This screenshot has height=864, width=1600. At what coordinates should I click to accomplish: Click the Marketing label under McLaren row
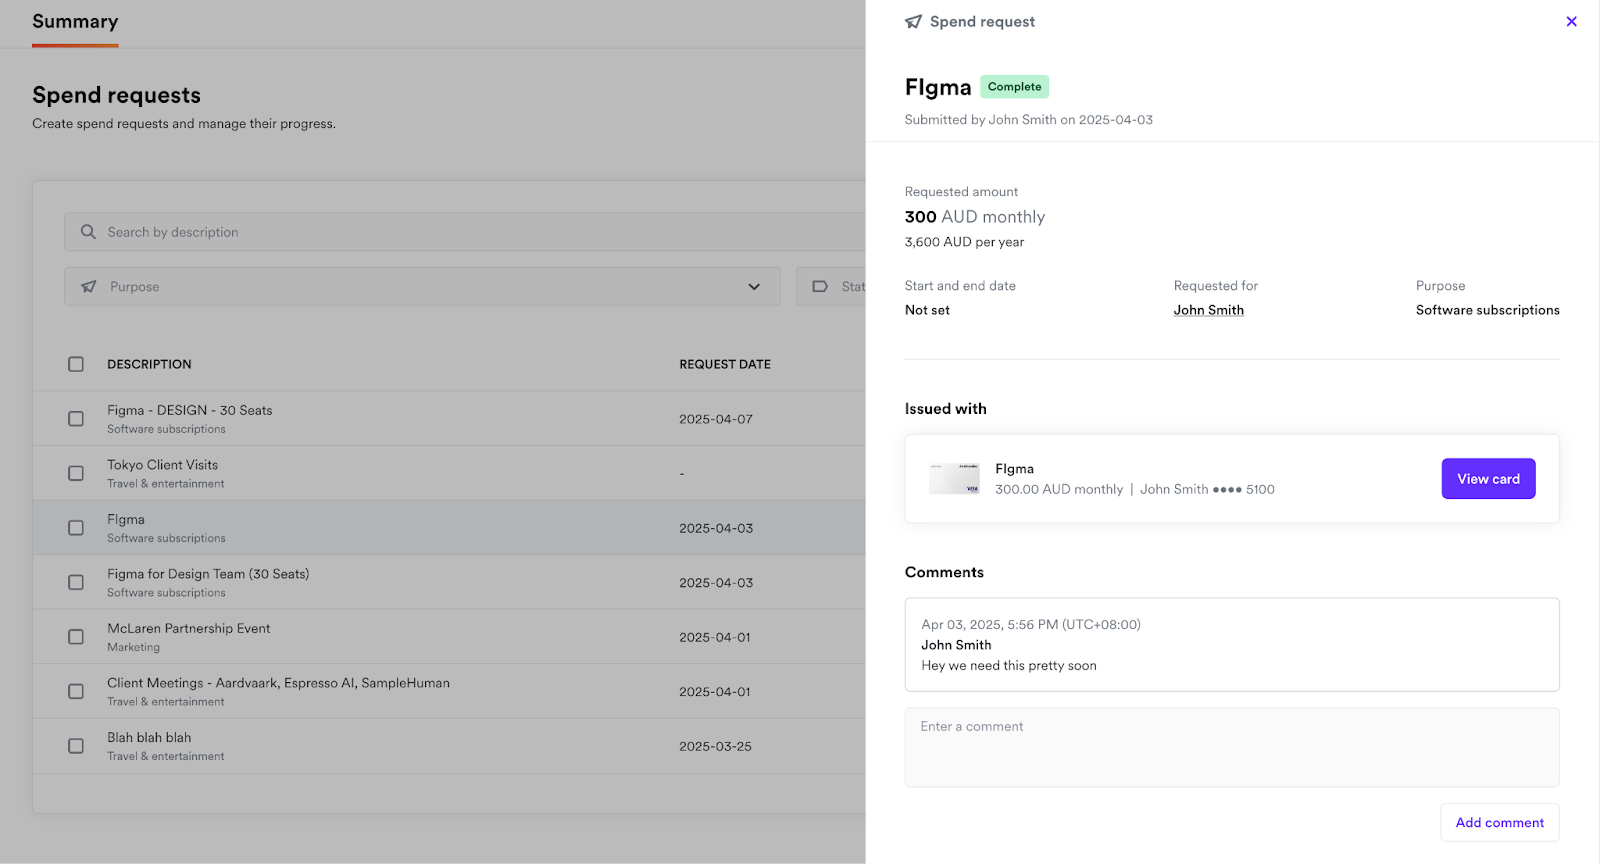click(133, 647)
